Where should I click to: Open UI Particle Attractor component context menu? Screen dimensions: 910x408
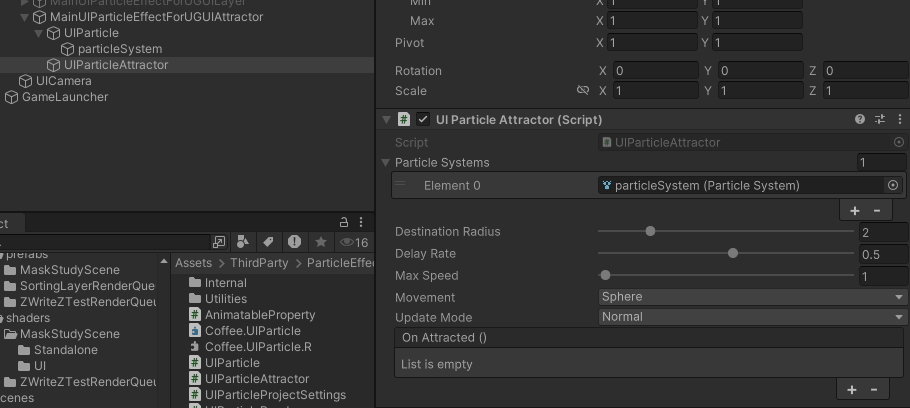tap(900, 119)
